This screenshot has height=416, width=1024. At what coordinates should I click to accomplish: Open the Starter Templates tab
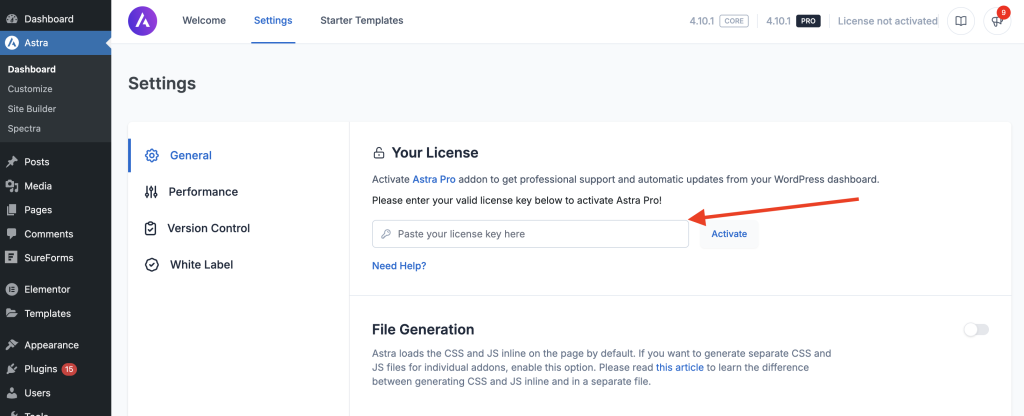coord(361,21)
